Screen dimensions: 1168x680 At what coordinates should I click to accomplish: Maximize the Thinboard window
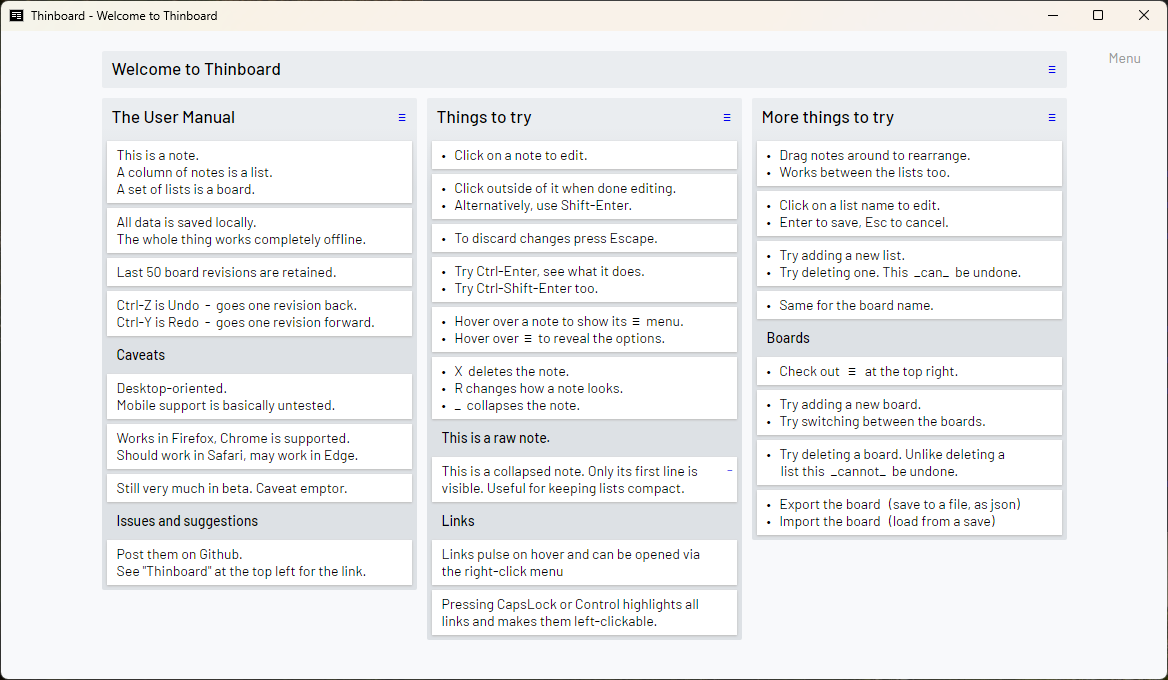1098,16
